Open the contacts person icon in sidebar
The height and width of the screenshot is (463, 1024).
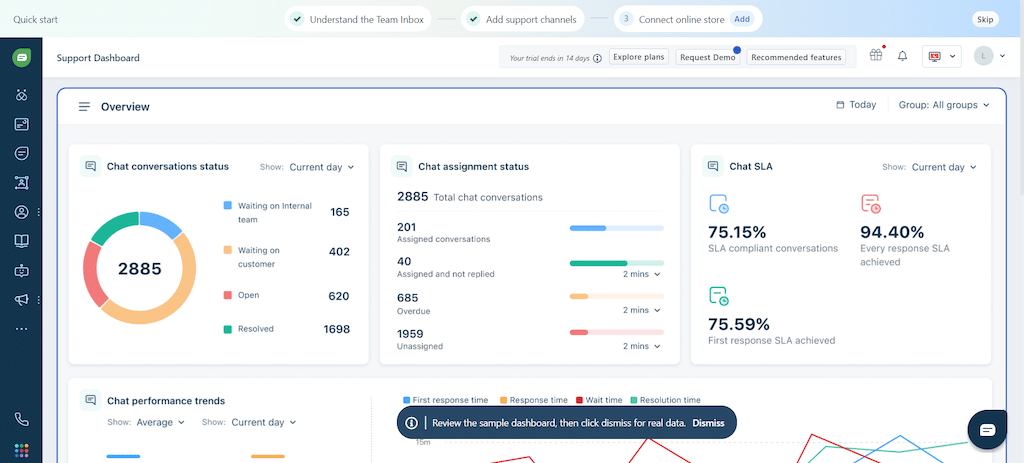coord(21,212)
